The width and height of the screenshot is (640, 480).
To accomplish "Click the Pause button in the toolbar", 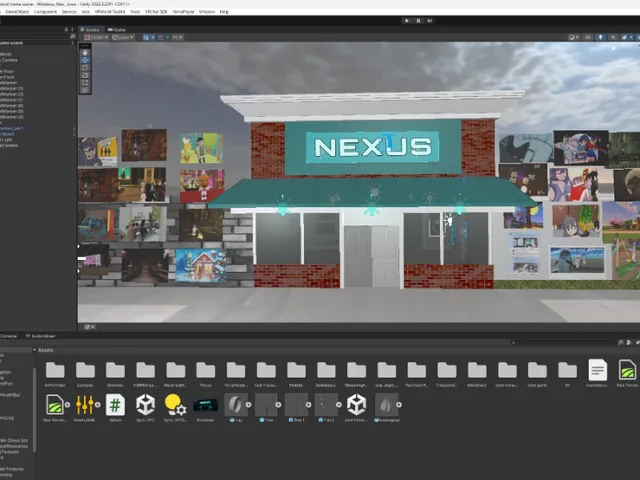I will point(418,21).
